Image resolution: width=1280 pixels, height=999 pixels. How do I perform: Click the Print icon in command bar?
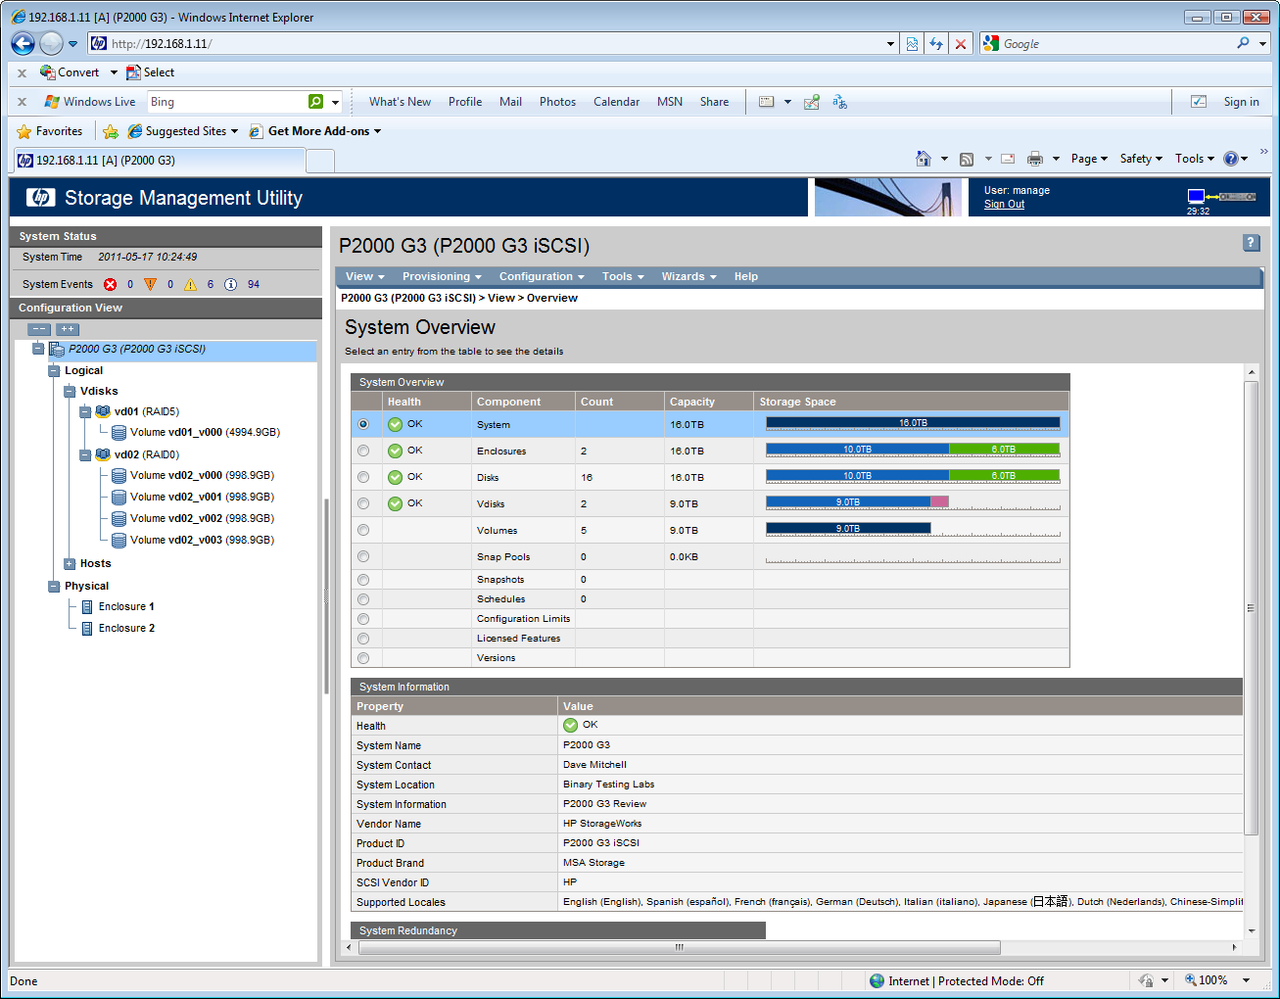[1035, 159]
